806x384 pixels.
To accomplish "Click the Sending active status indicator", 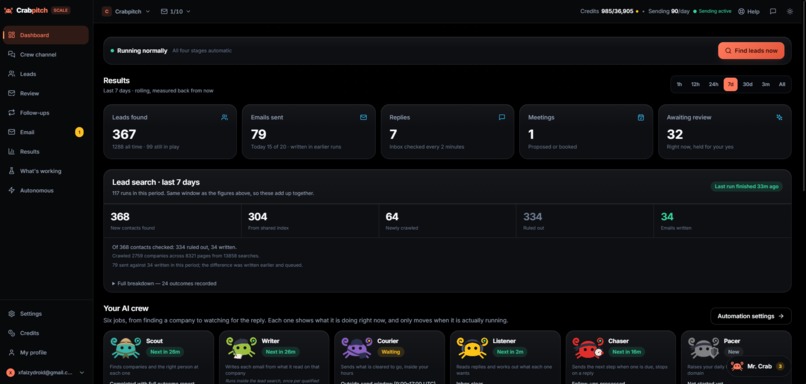I will point(712,11).
